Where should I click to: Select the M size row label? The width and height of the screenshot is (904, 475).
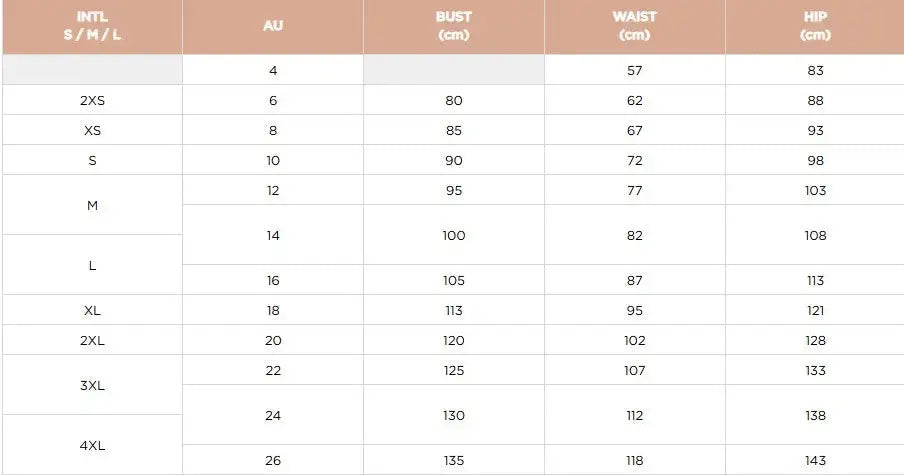pos(92,205)
